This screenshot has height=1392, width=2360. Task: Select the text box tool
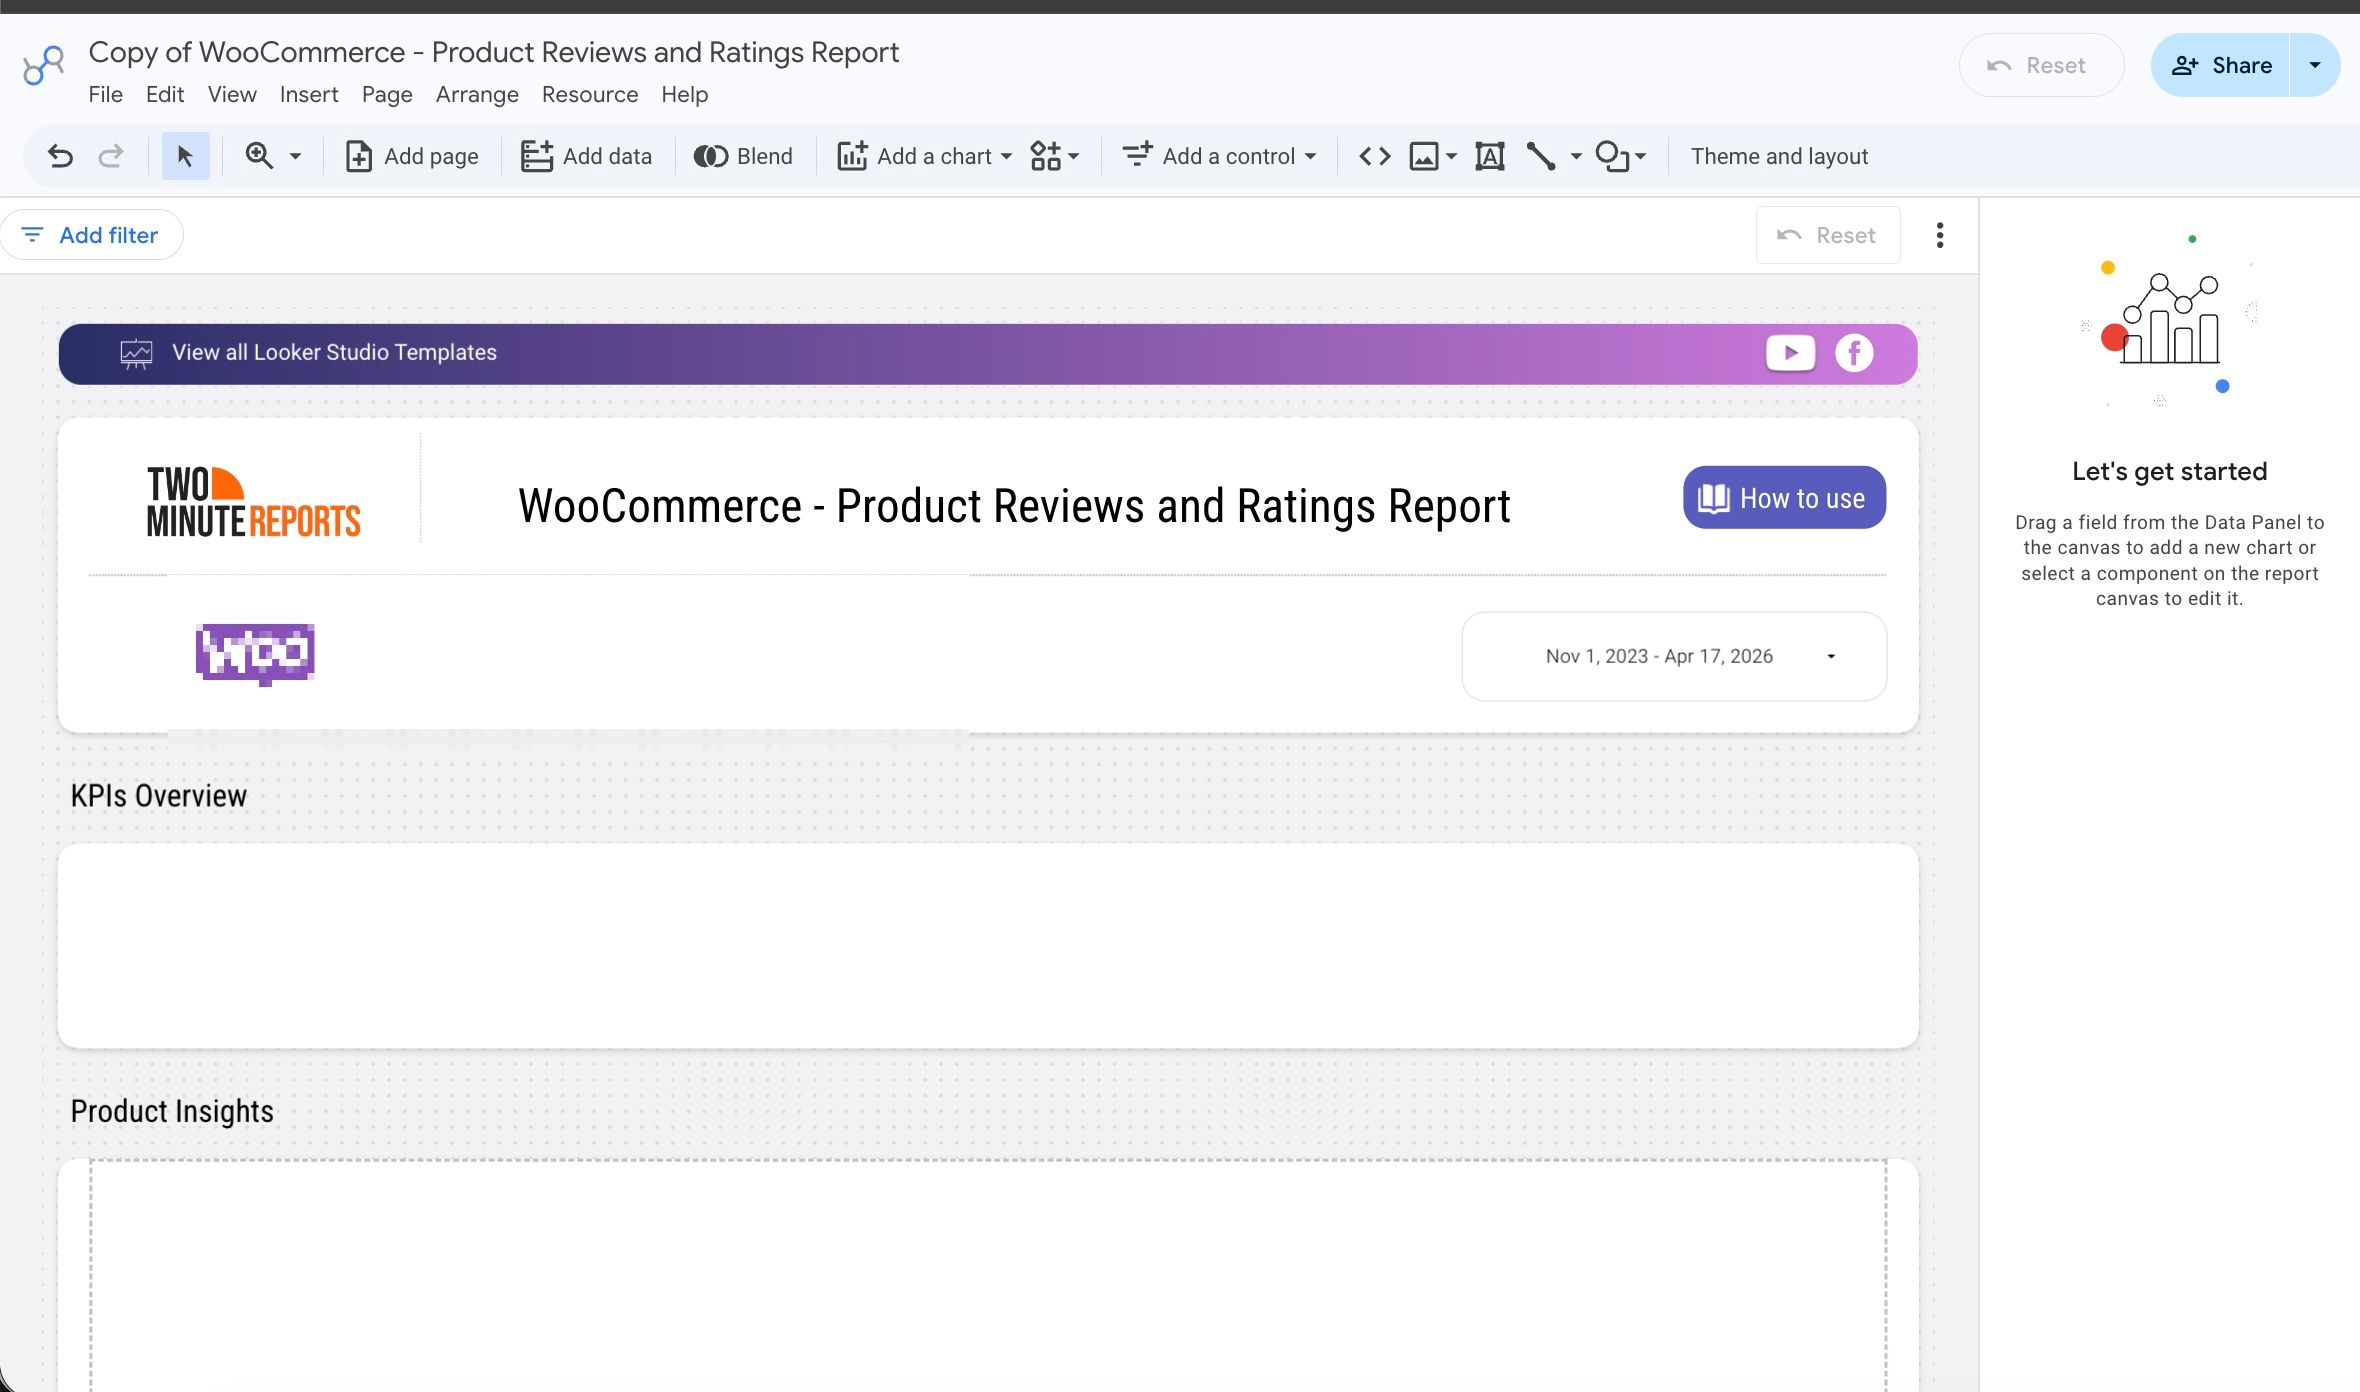point(1489,156)
